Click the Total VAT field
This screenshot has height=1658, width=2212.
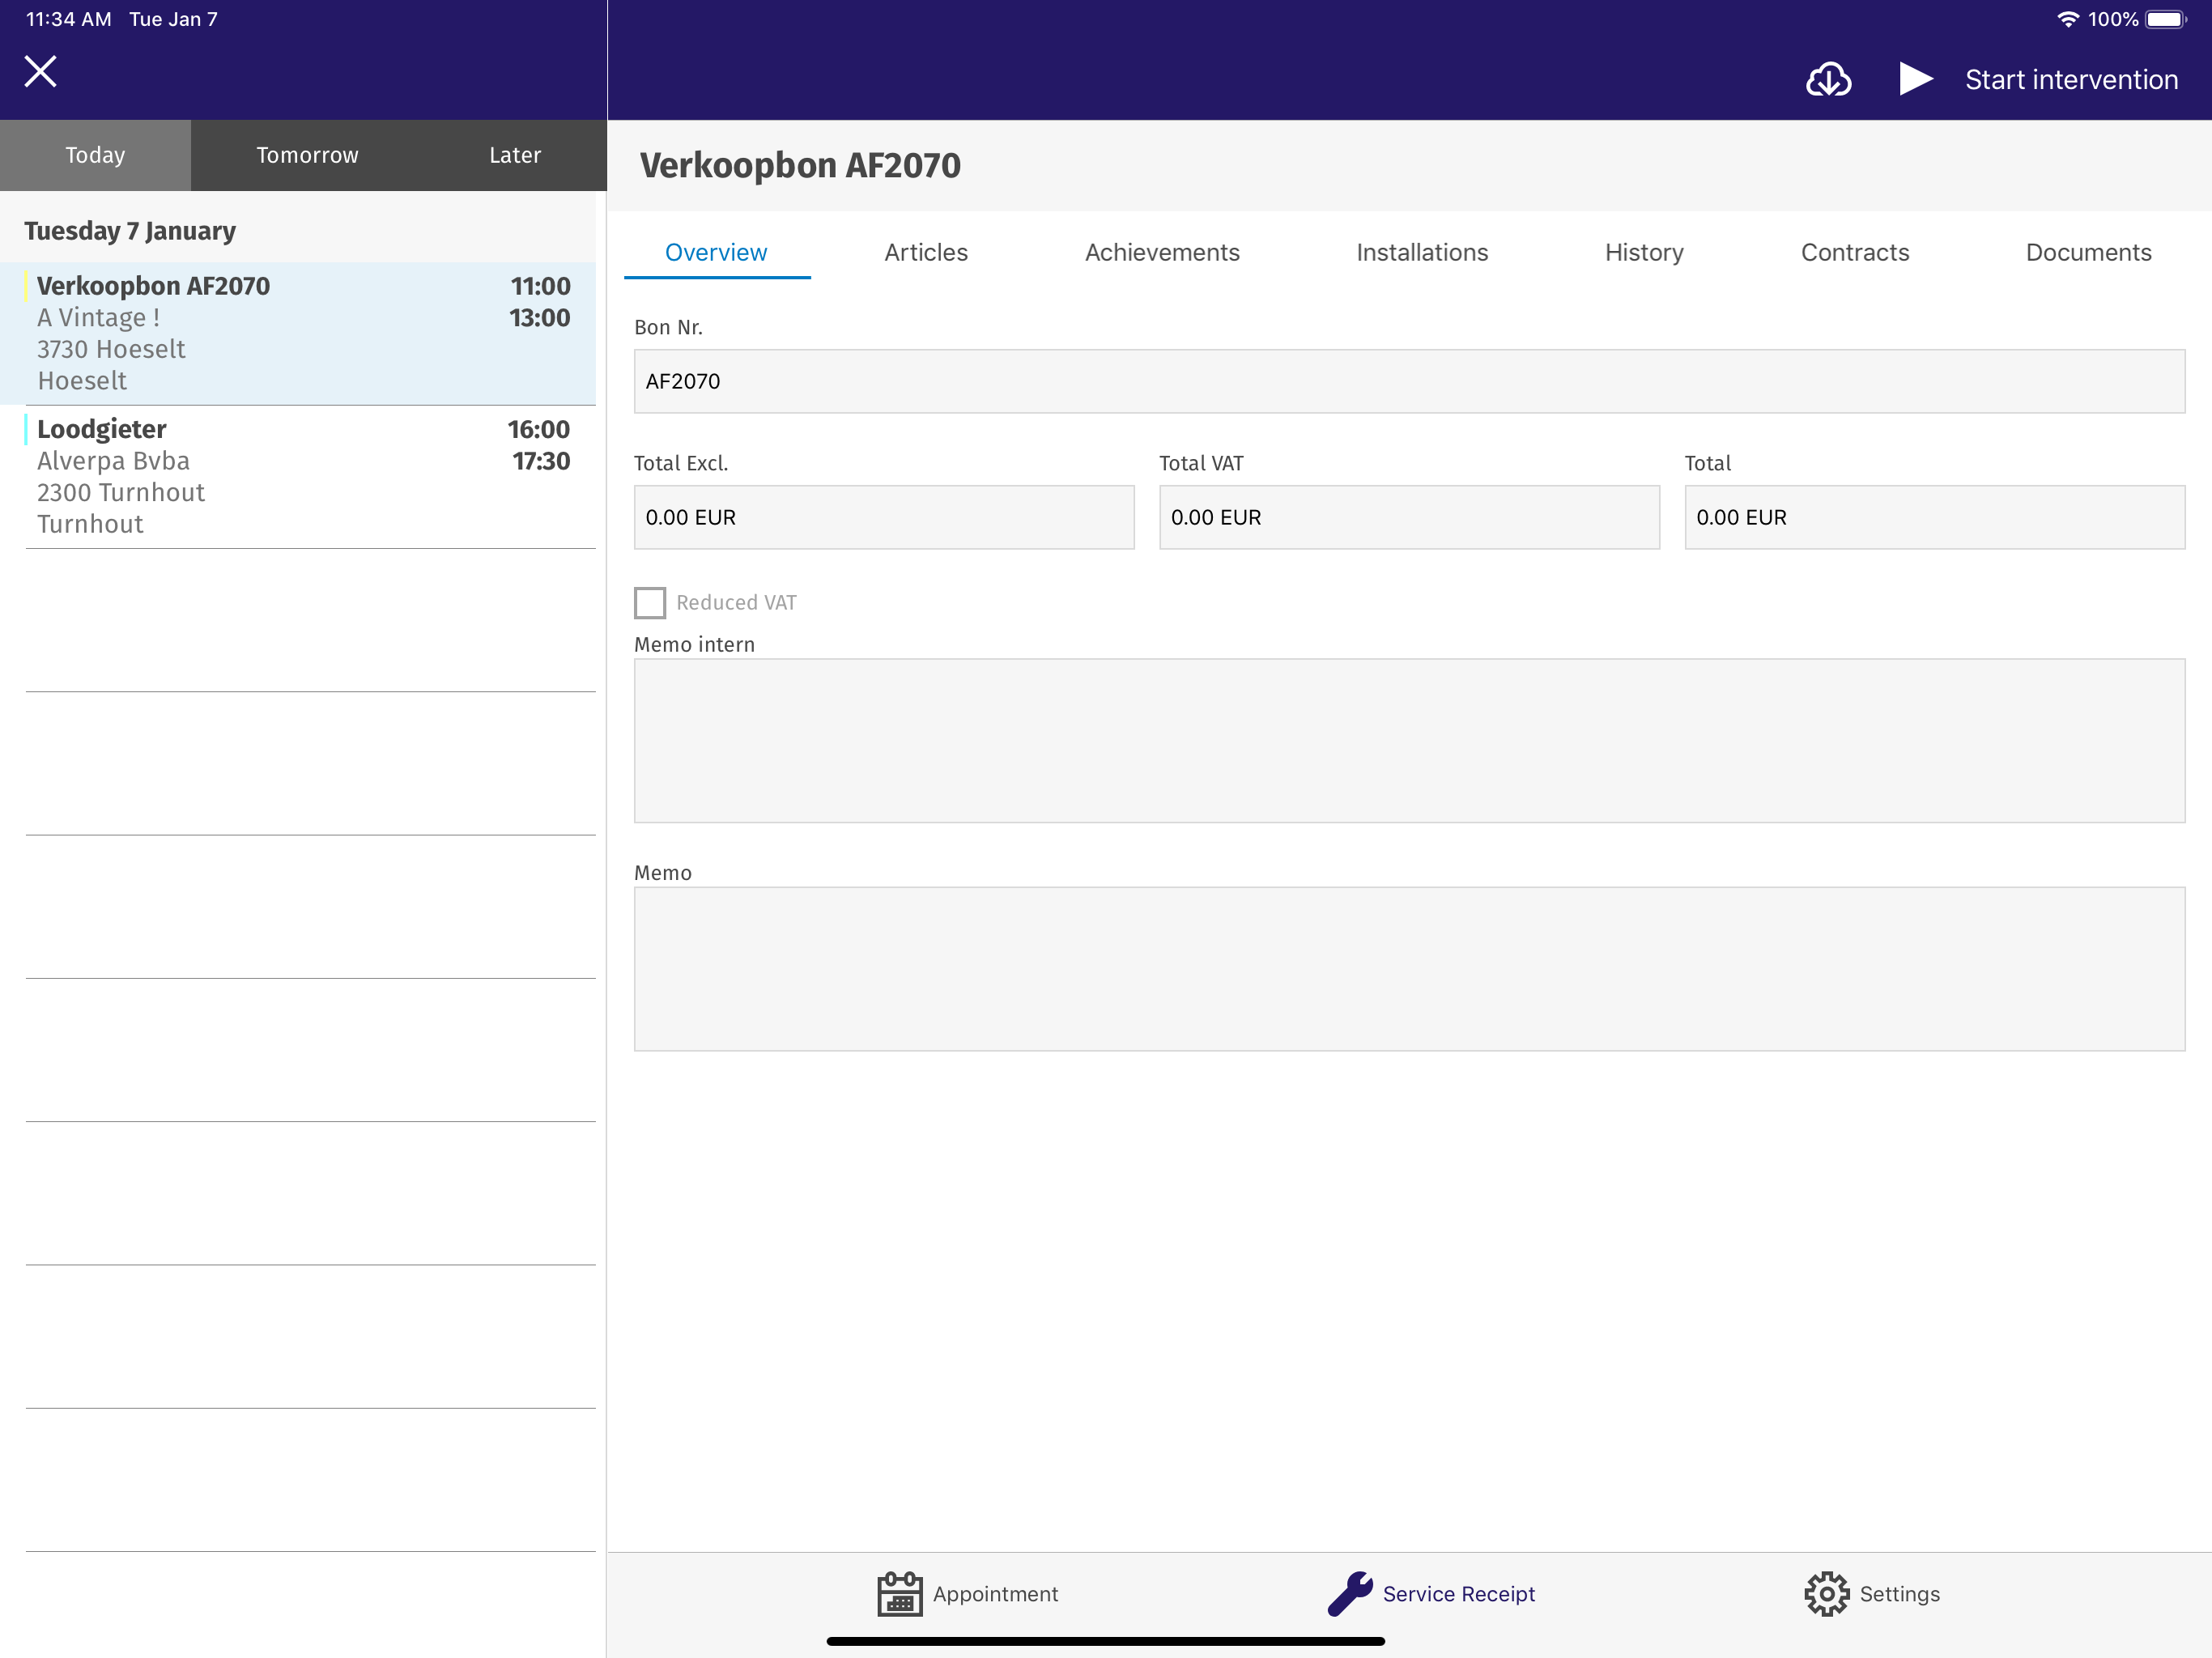[1409, 517]
